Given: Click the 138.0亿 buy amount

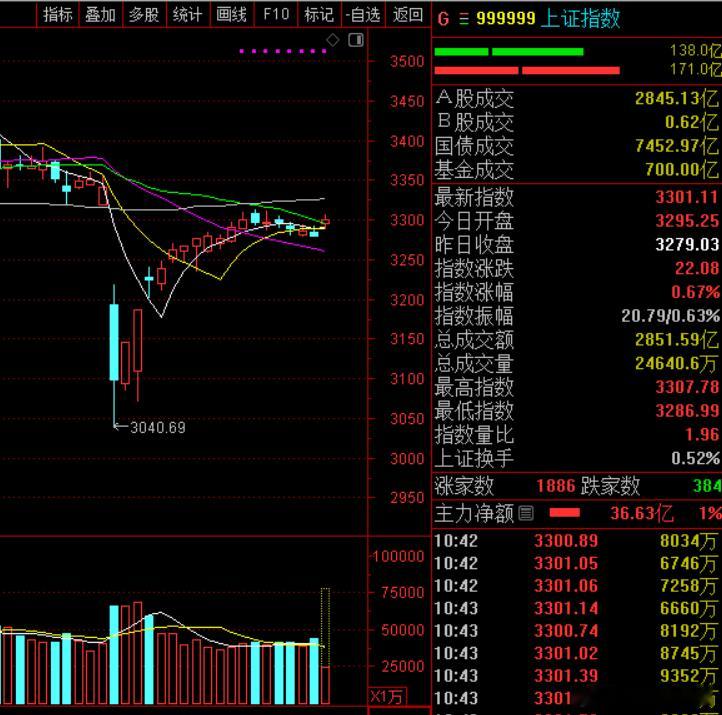Looking at the screenshot, I should (x=695, y=50).
